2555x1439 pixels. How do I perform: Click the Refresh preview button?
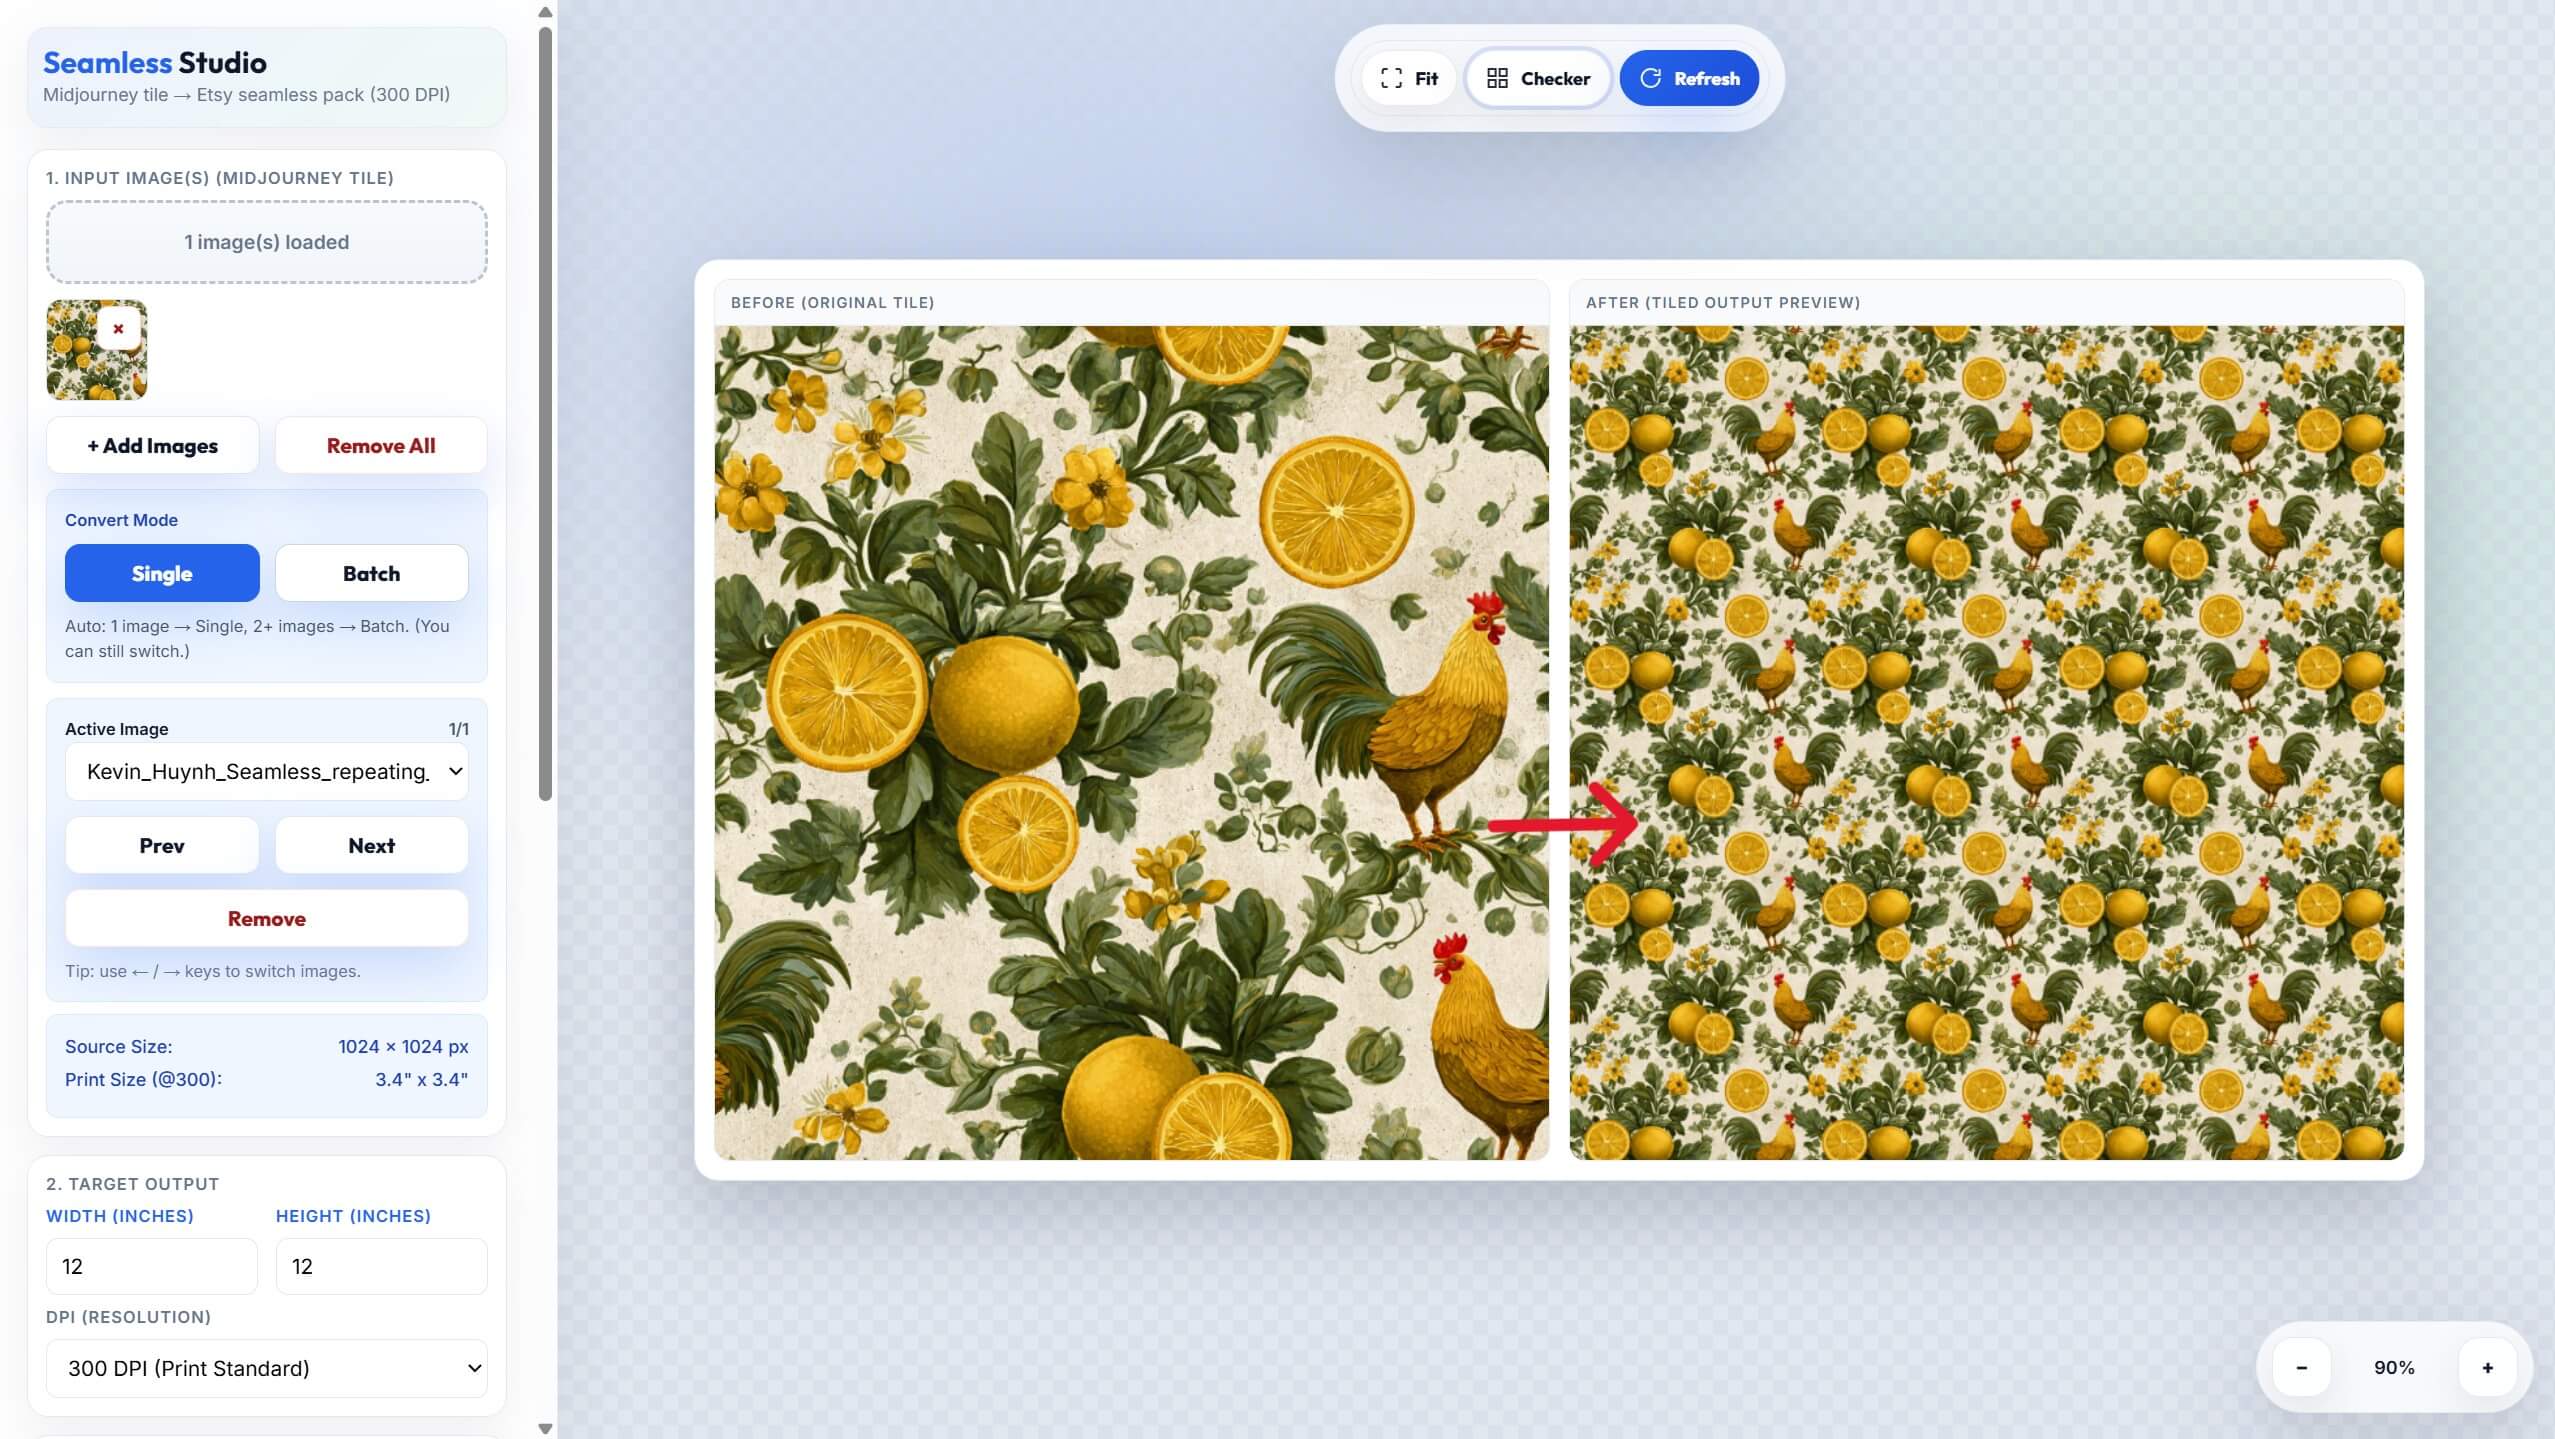(1689, 78)
